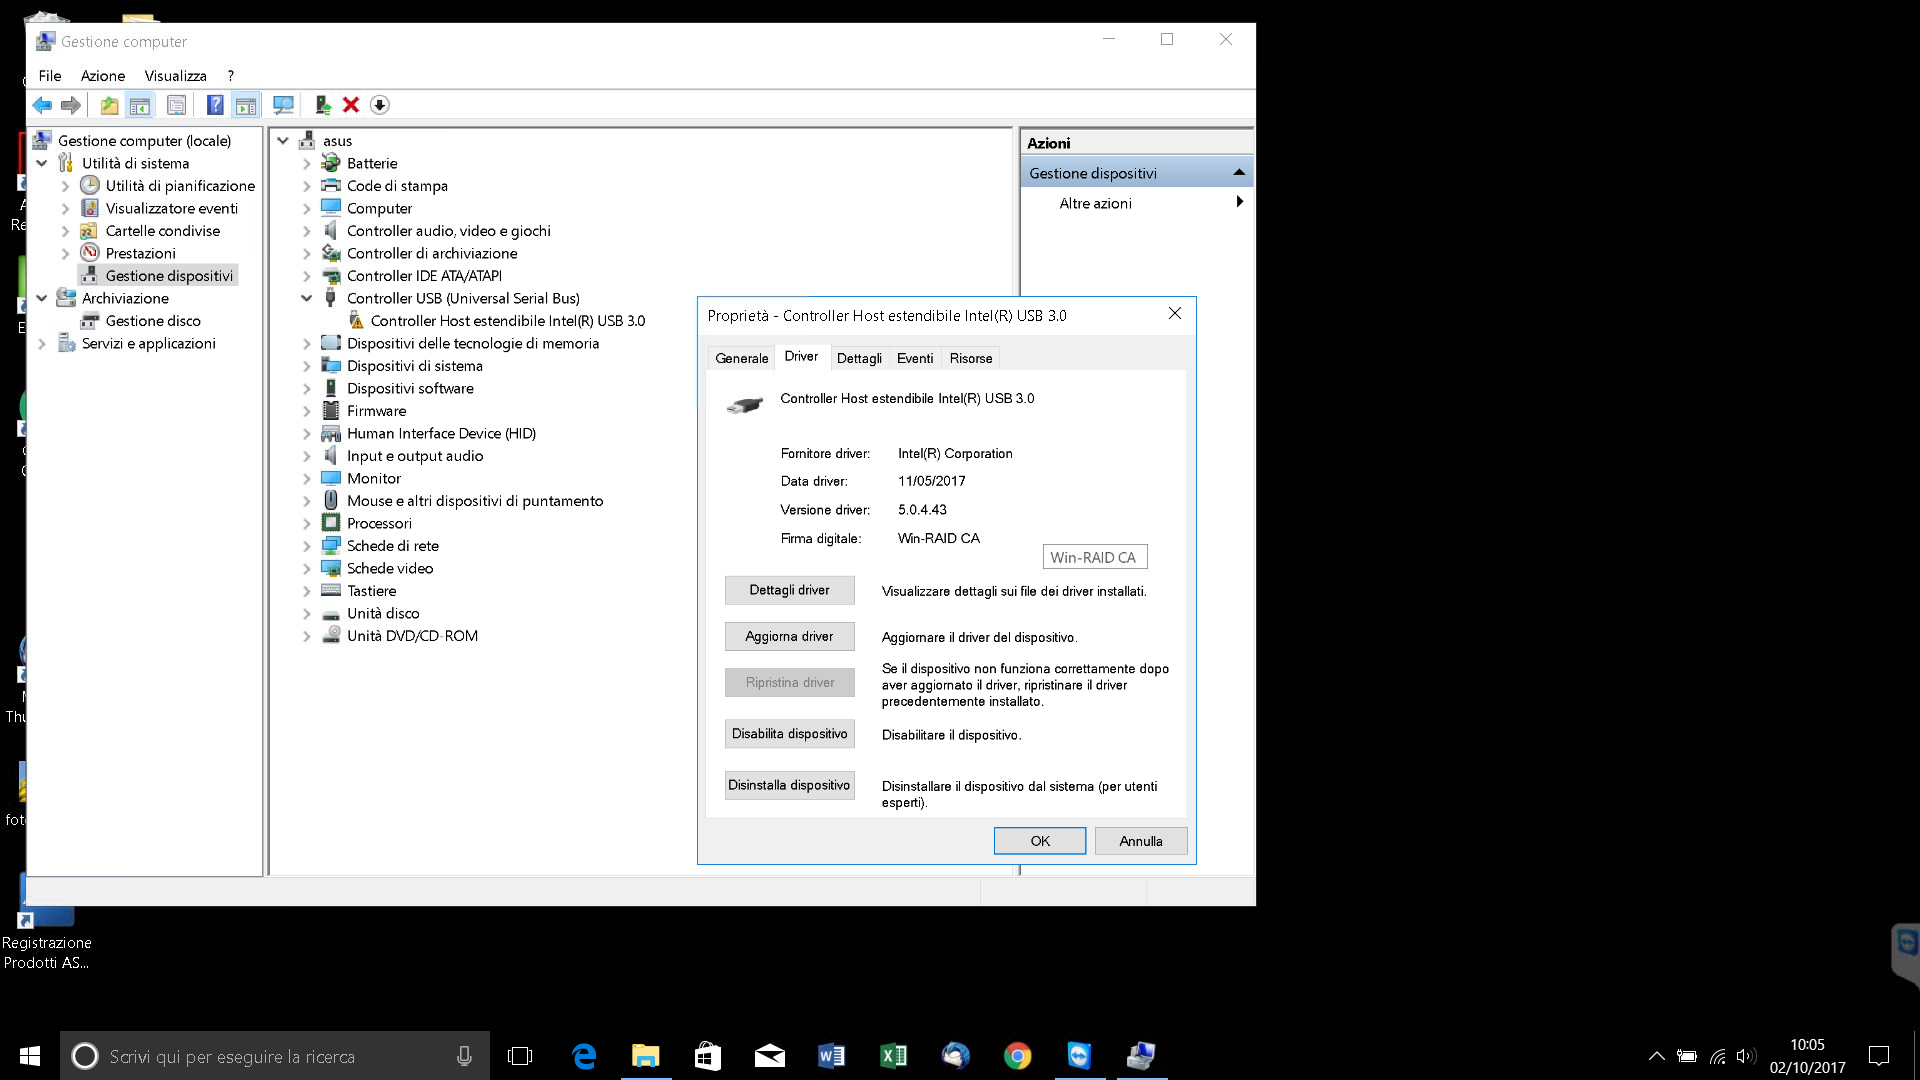Click the red X uninstall device icon
Screen dimensions: 1920x1080
click(x=351, y=105)
